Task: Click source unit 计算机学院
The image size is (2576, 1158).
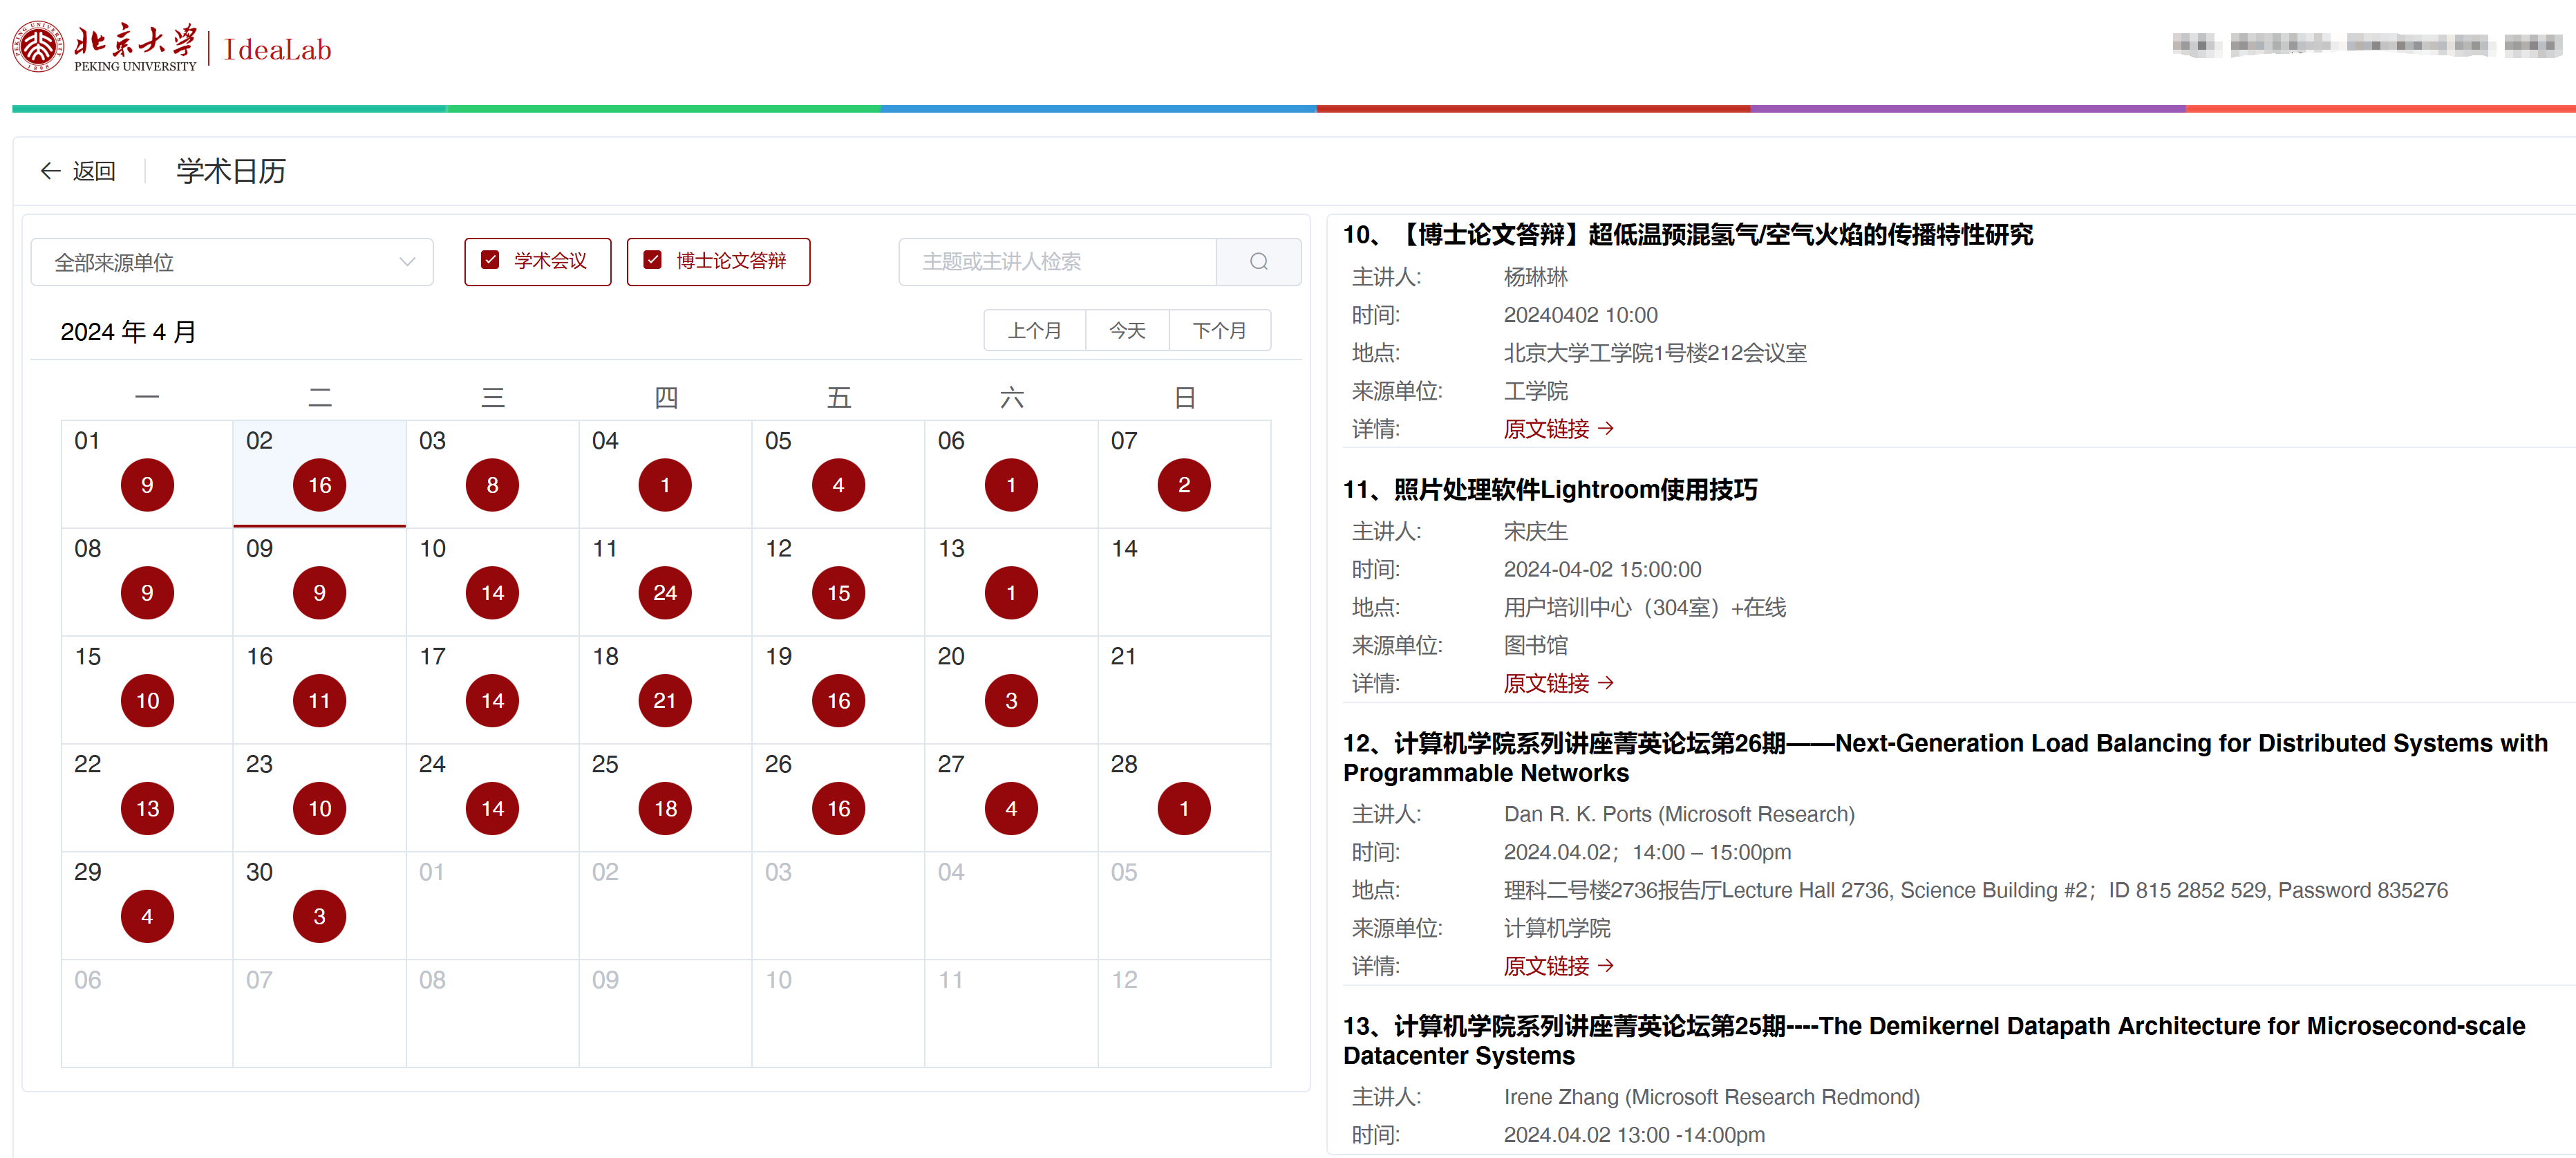Action: pyautogui.click(x=1557, y=928)
